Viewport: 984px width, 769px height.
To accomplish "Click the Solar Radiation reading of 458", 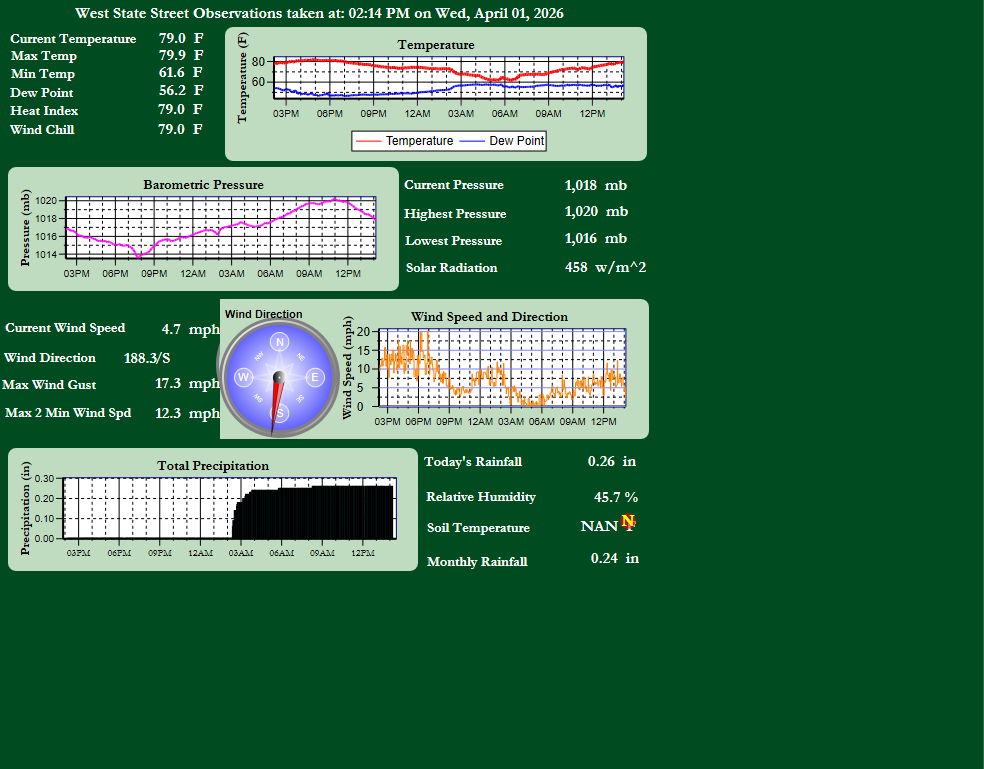I will click(576, 267).
